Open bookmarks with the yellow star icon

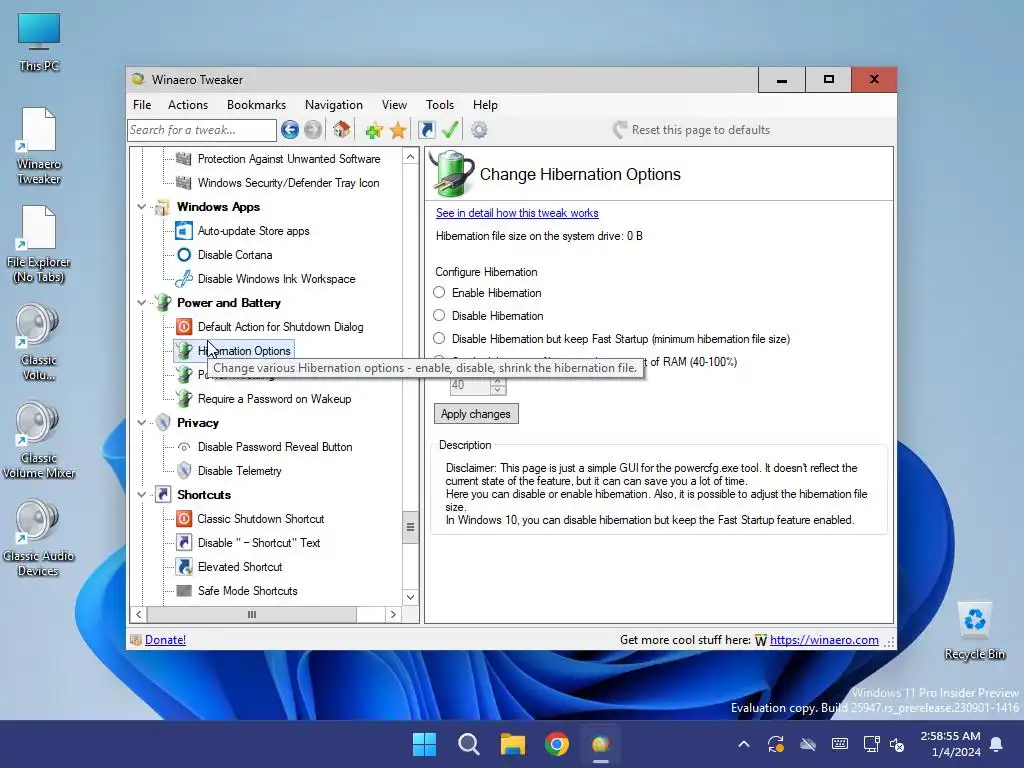[398, 131]
